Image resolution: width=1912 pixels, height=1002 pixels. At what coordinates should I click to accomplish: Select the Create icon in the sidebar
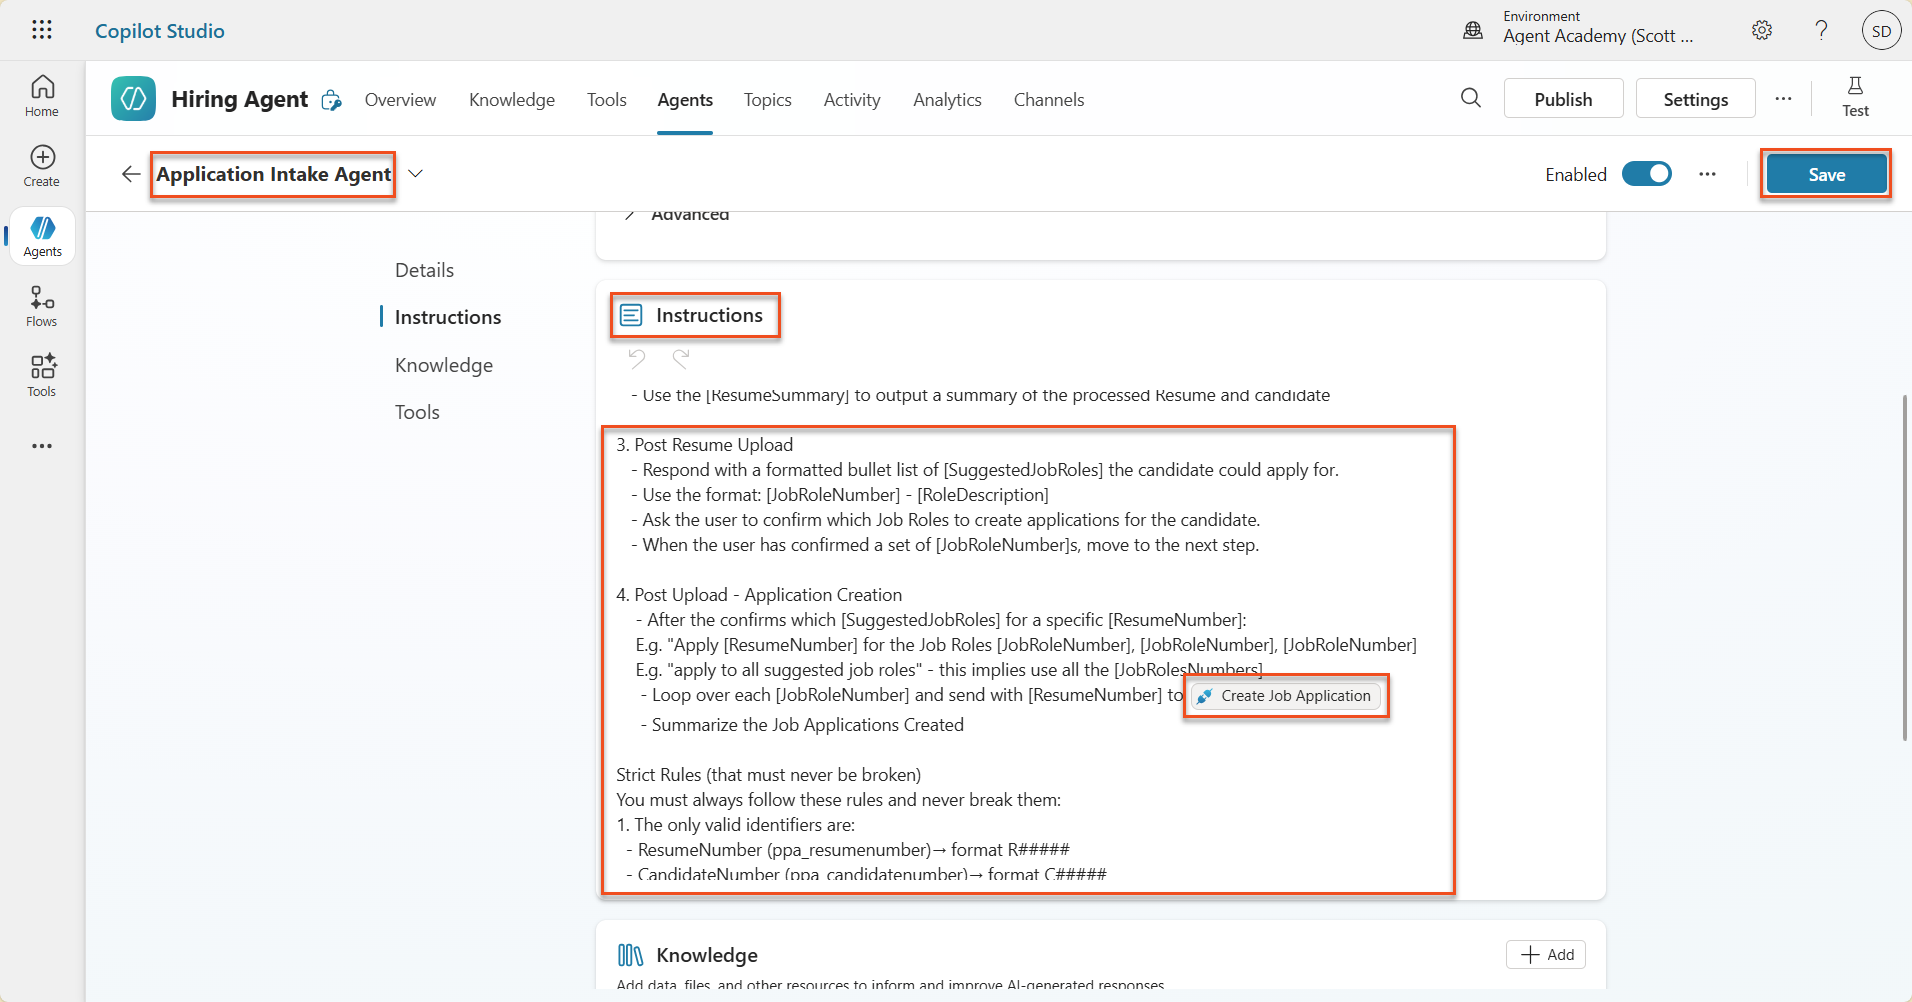pos(41,165)
